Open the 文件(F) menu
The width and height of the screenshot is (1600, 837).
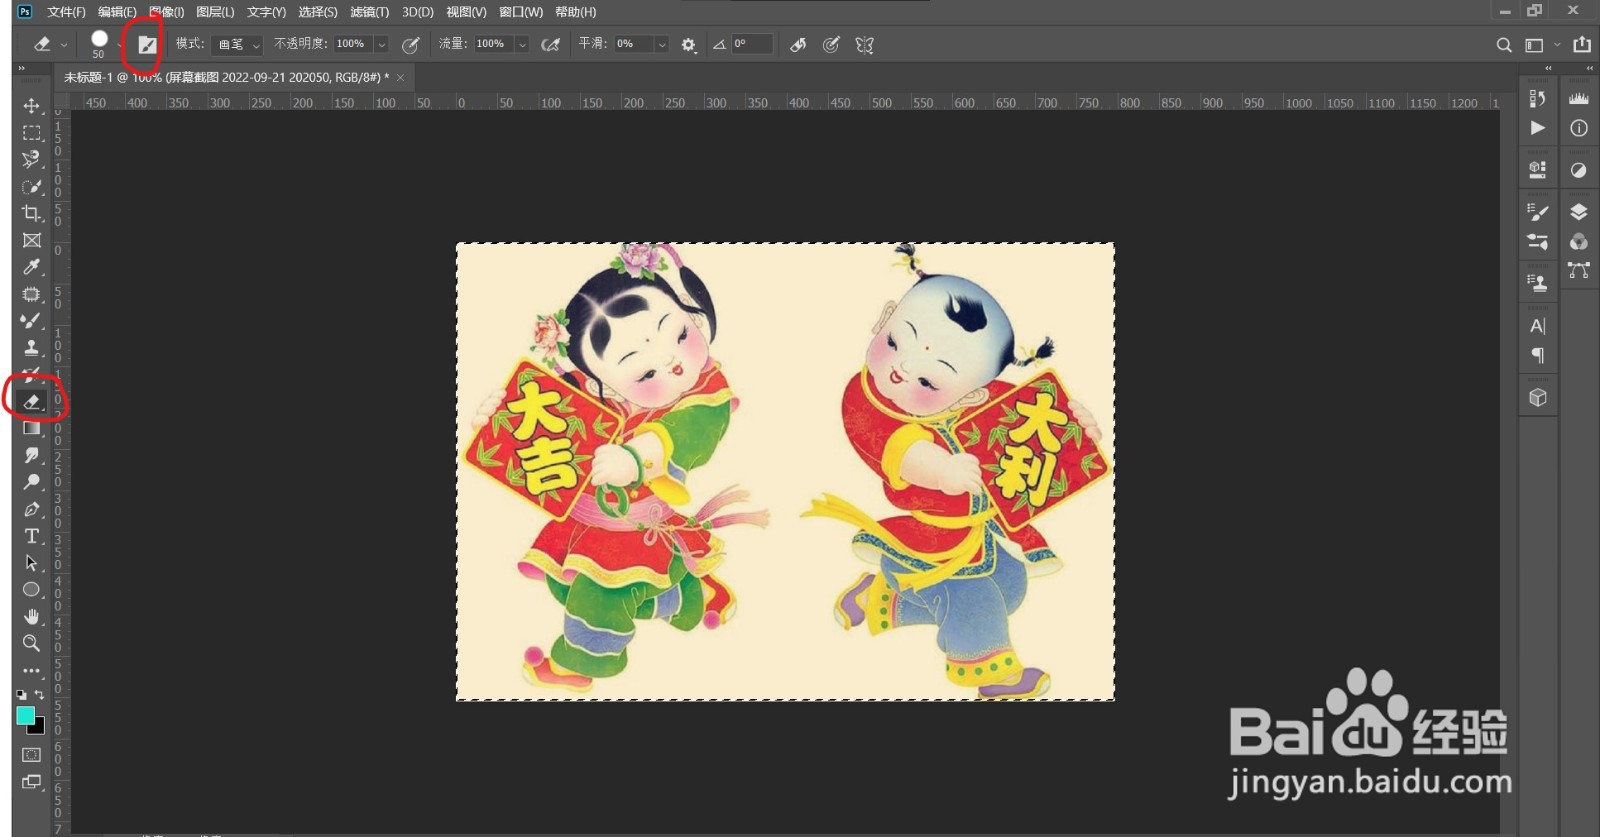click(x=66, y=12)
